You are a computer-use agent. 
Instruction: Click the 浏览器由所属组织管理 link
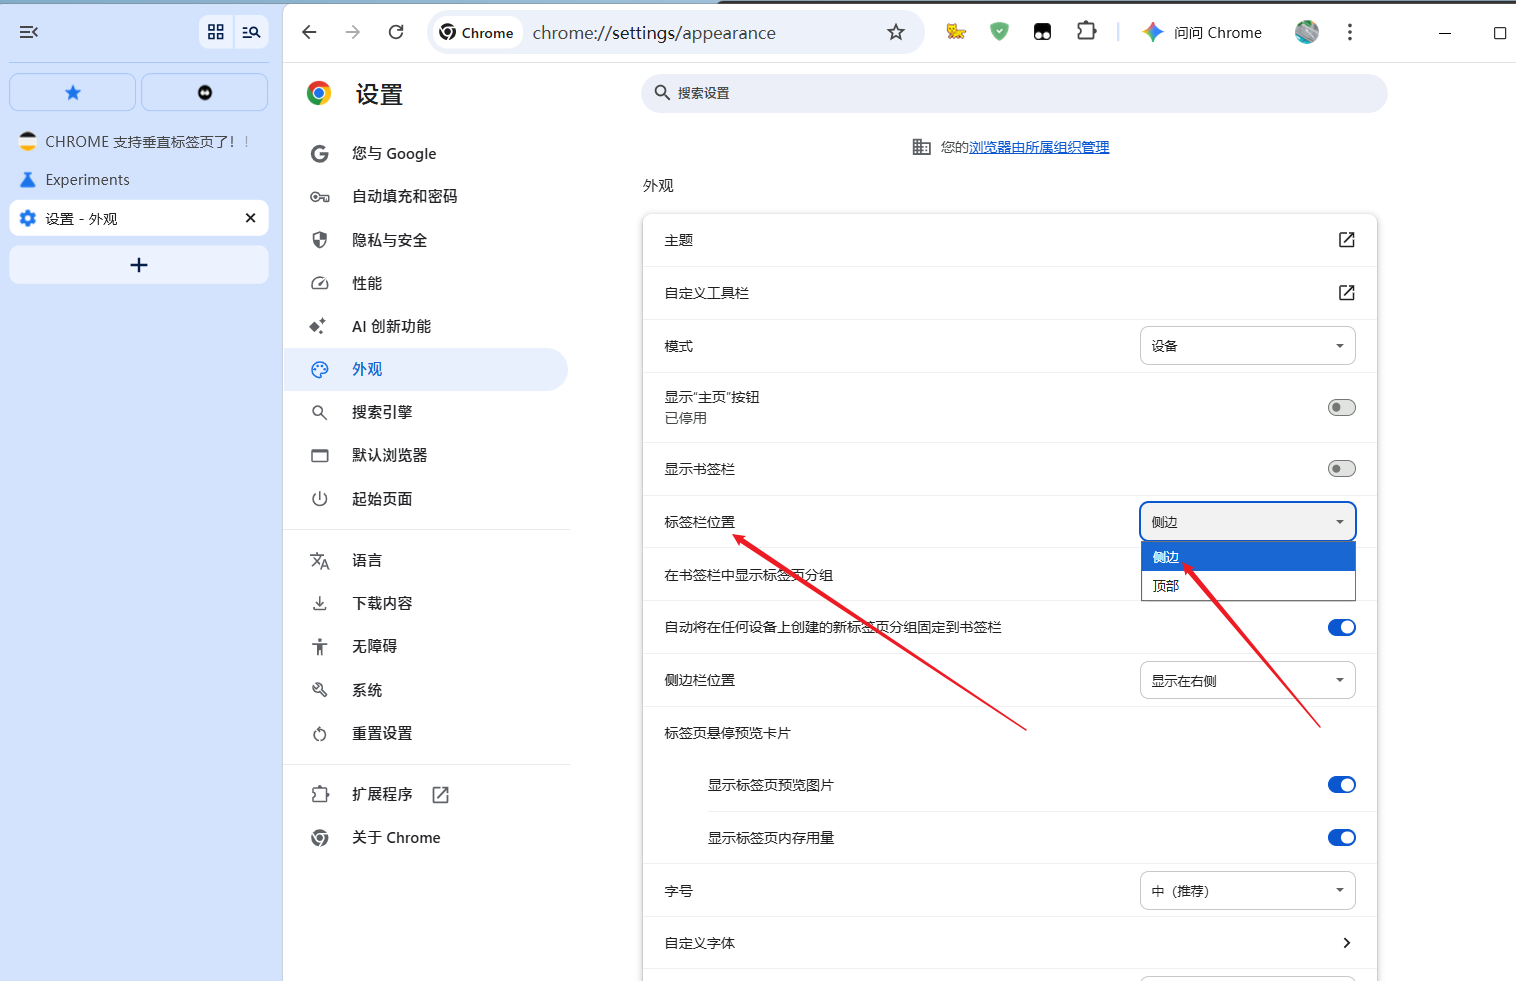pyautogui.click(x=1039, y=148)
